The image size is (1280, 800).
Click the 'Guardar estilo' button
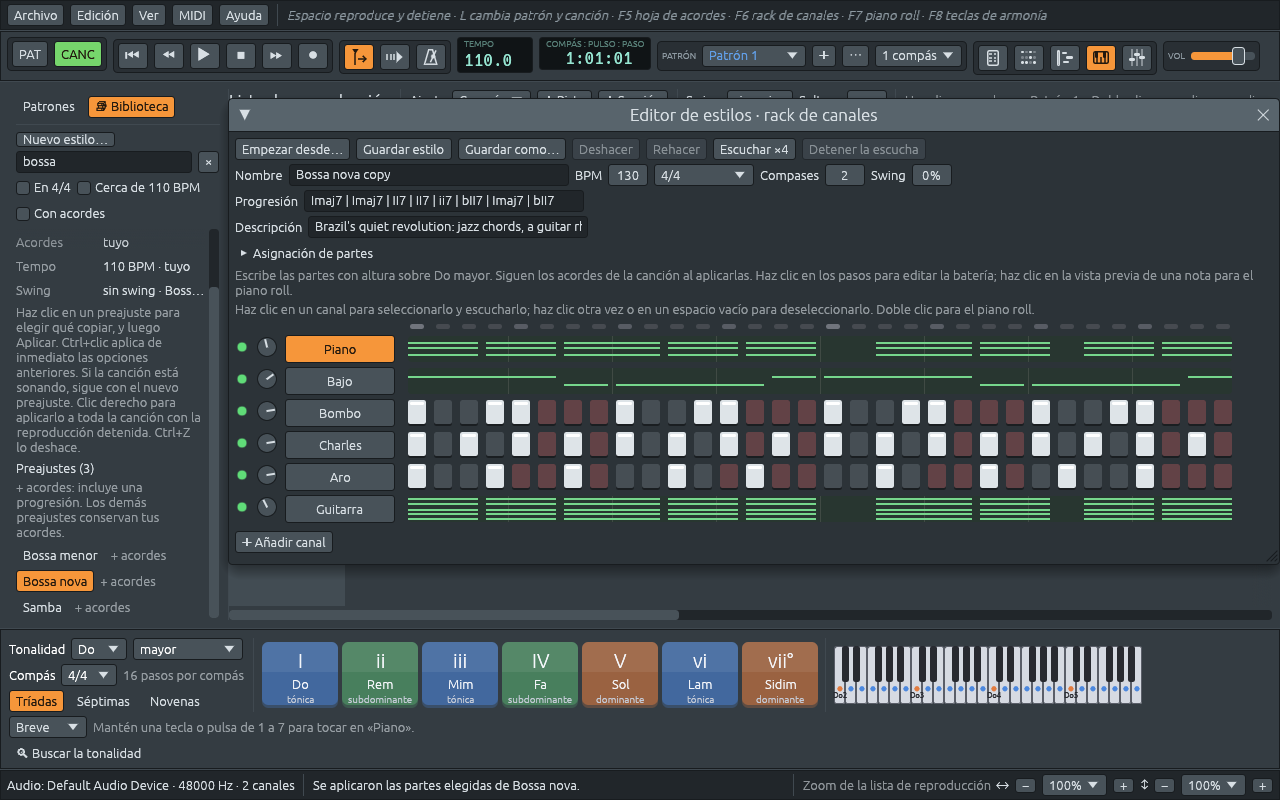tap(403, 149)
